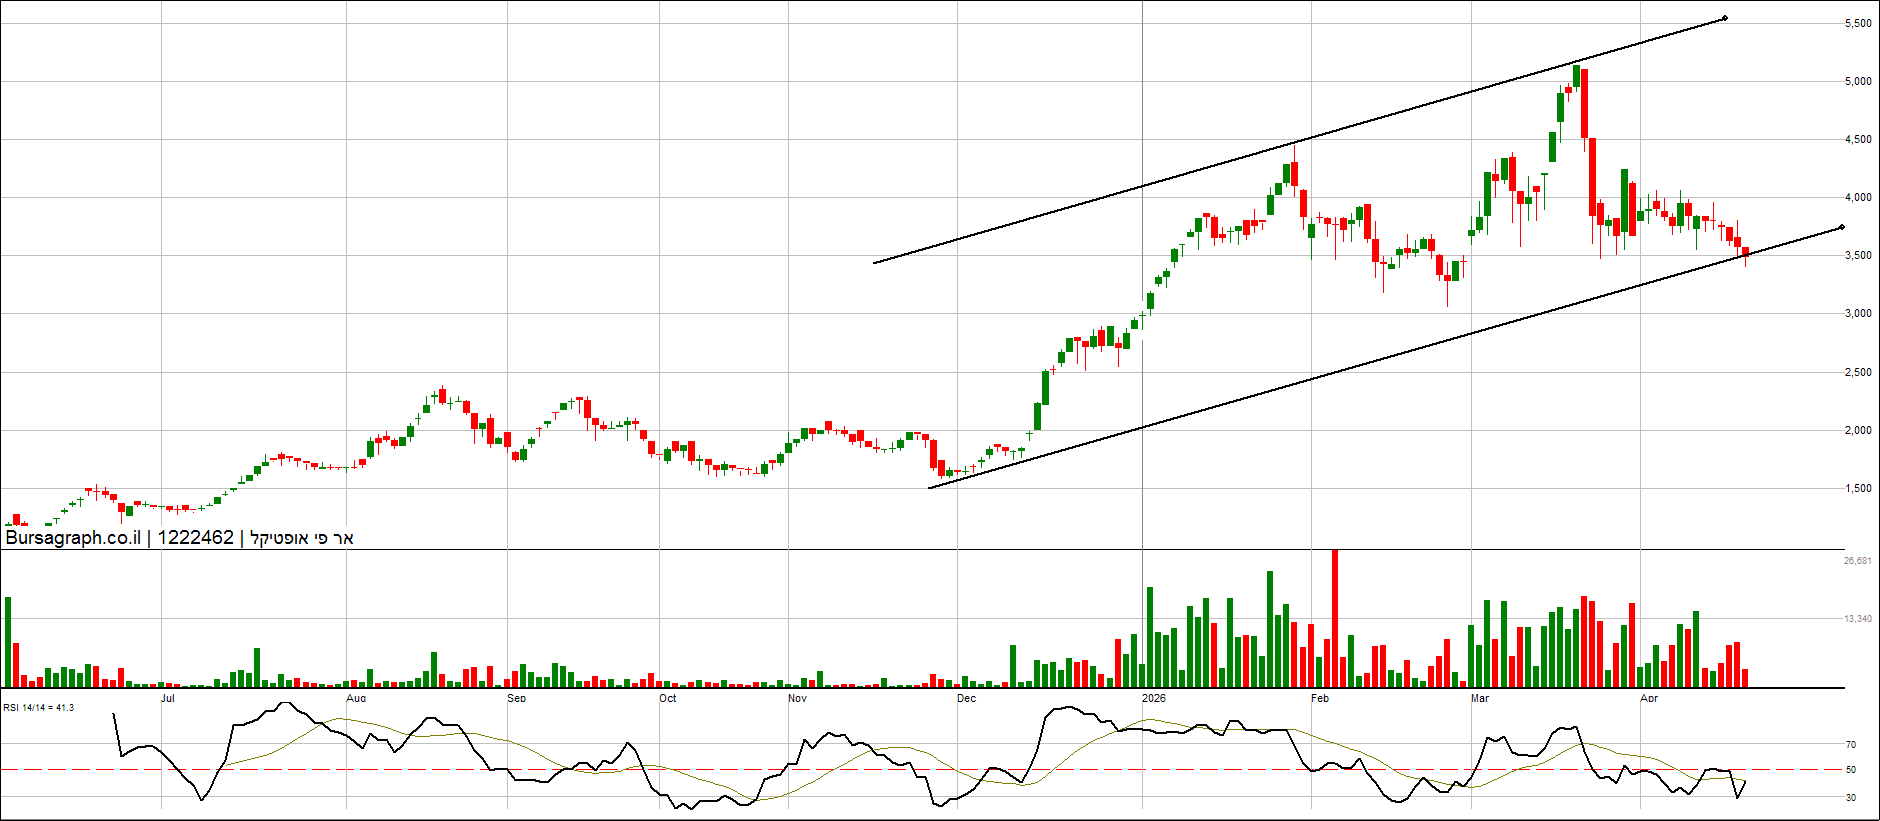This screenshot has width=1880, height=821.
Task: Click the Hebrew stock name אר פי אופטיקל
Action: pos(301,538)
